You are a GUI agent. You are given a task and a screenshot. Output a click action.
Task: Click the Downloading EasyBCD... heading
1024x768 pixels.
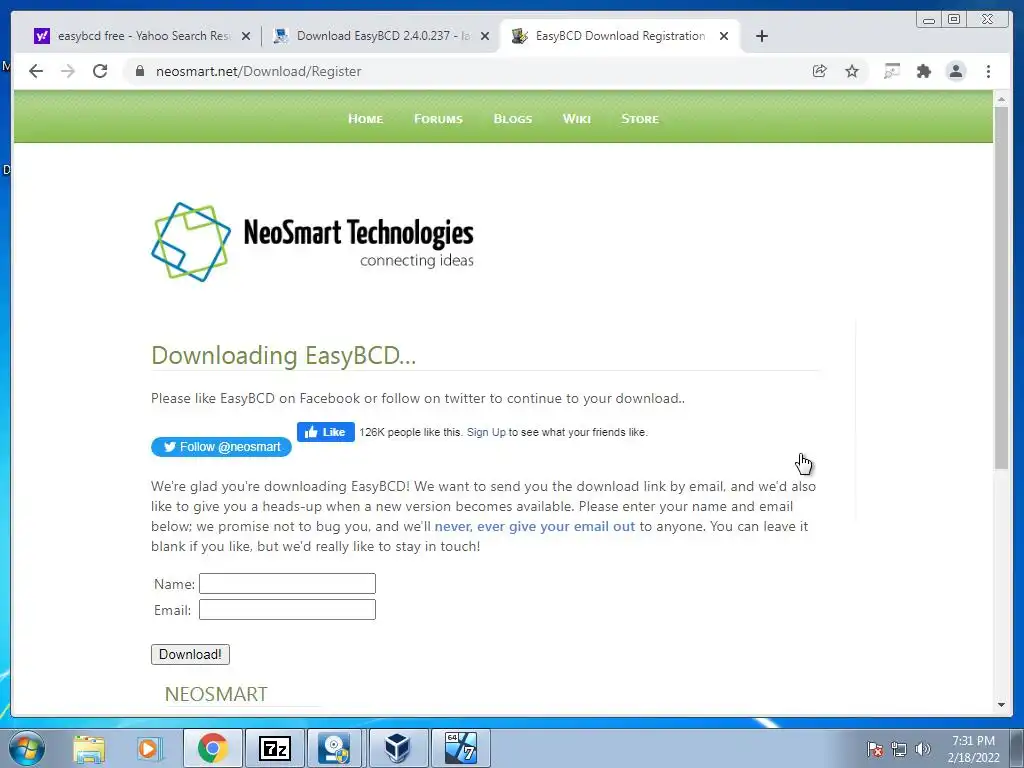pyautogui.click(x=283, y=355)
